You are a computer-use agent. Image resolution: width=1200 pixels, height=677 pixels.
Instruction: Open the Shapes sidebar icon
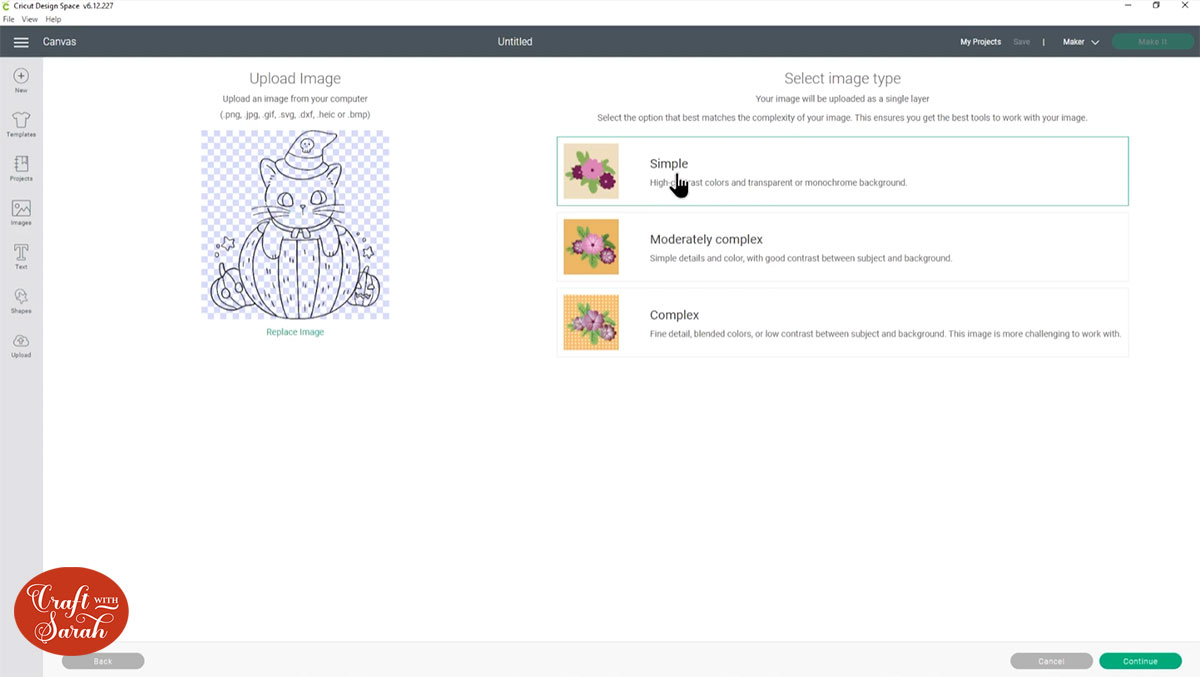click(21, 297)
